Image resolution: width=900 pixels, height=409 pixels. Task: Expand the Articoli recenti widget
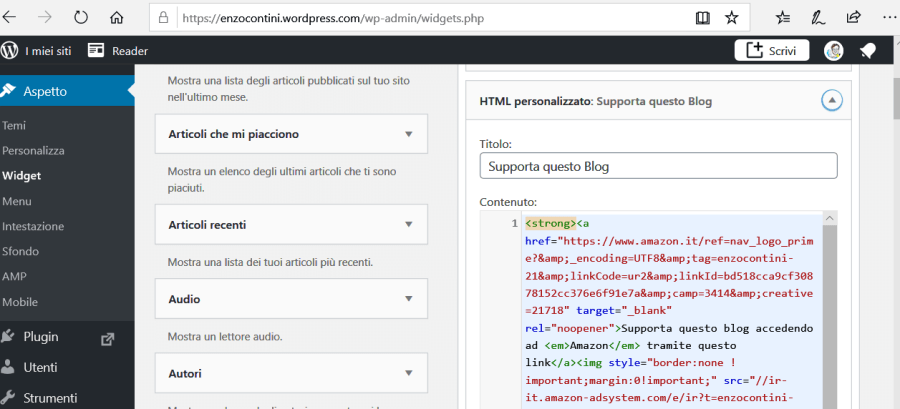pyautogui.click(x=408, y=225)
